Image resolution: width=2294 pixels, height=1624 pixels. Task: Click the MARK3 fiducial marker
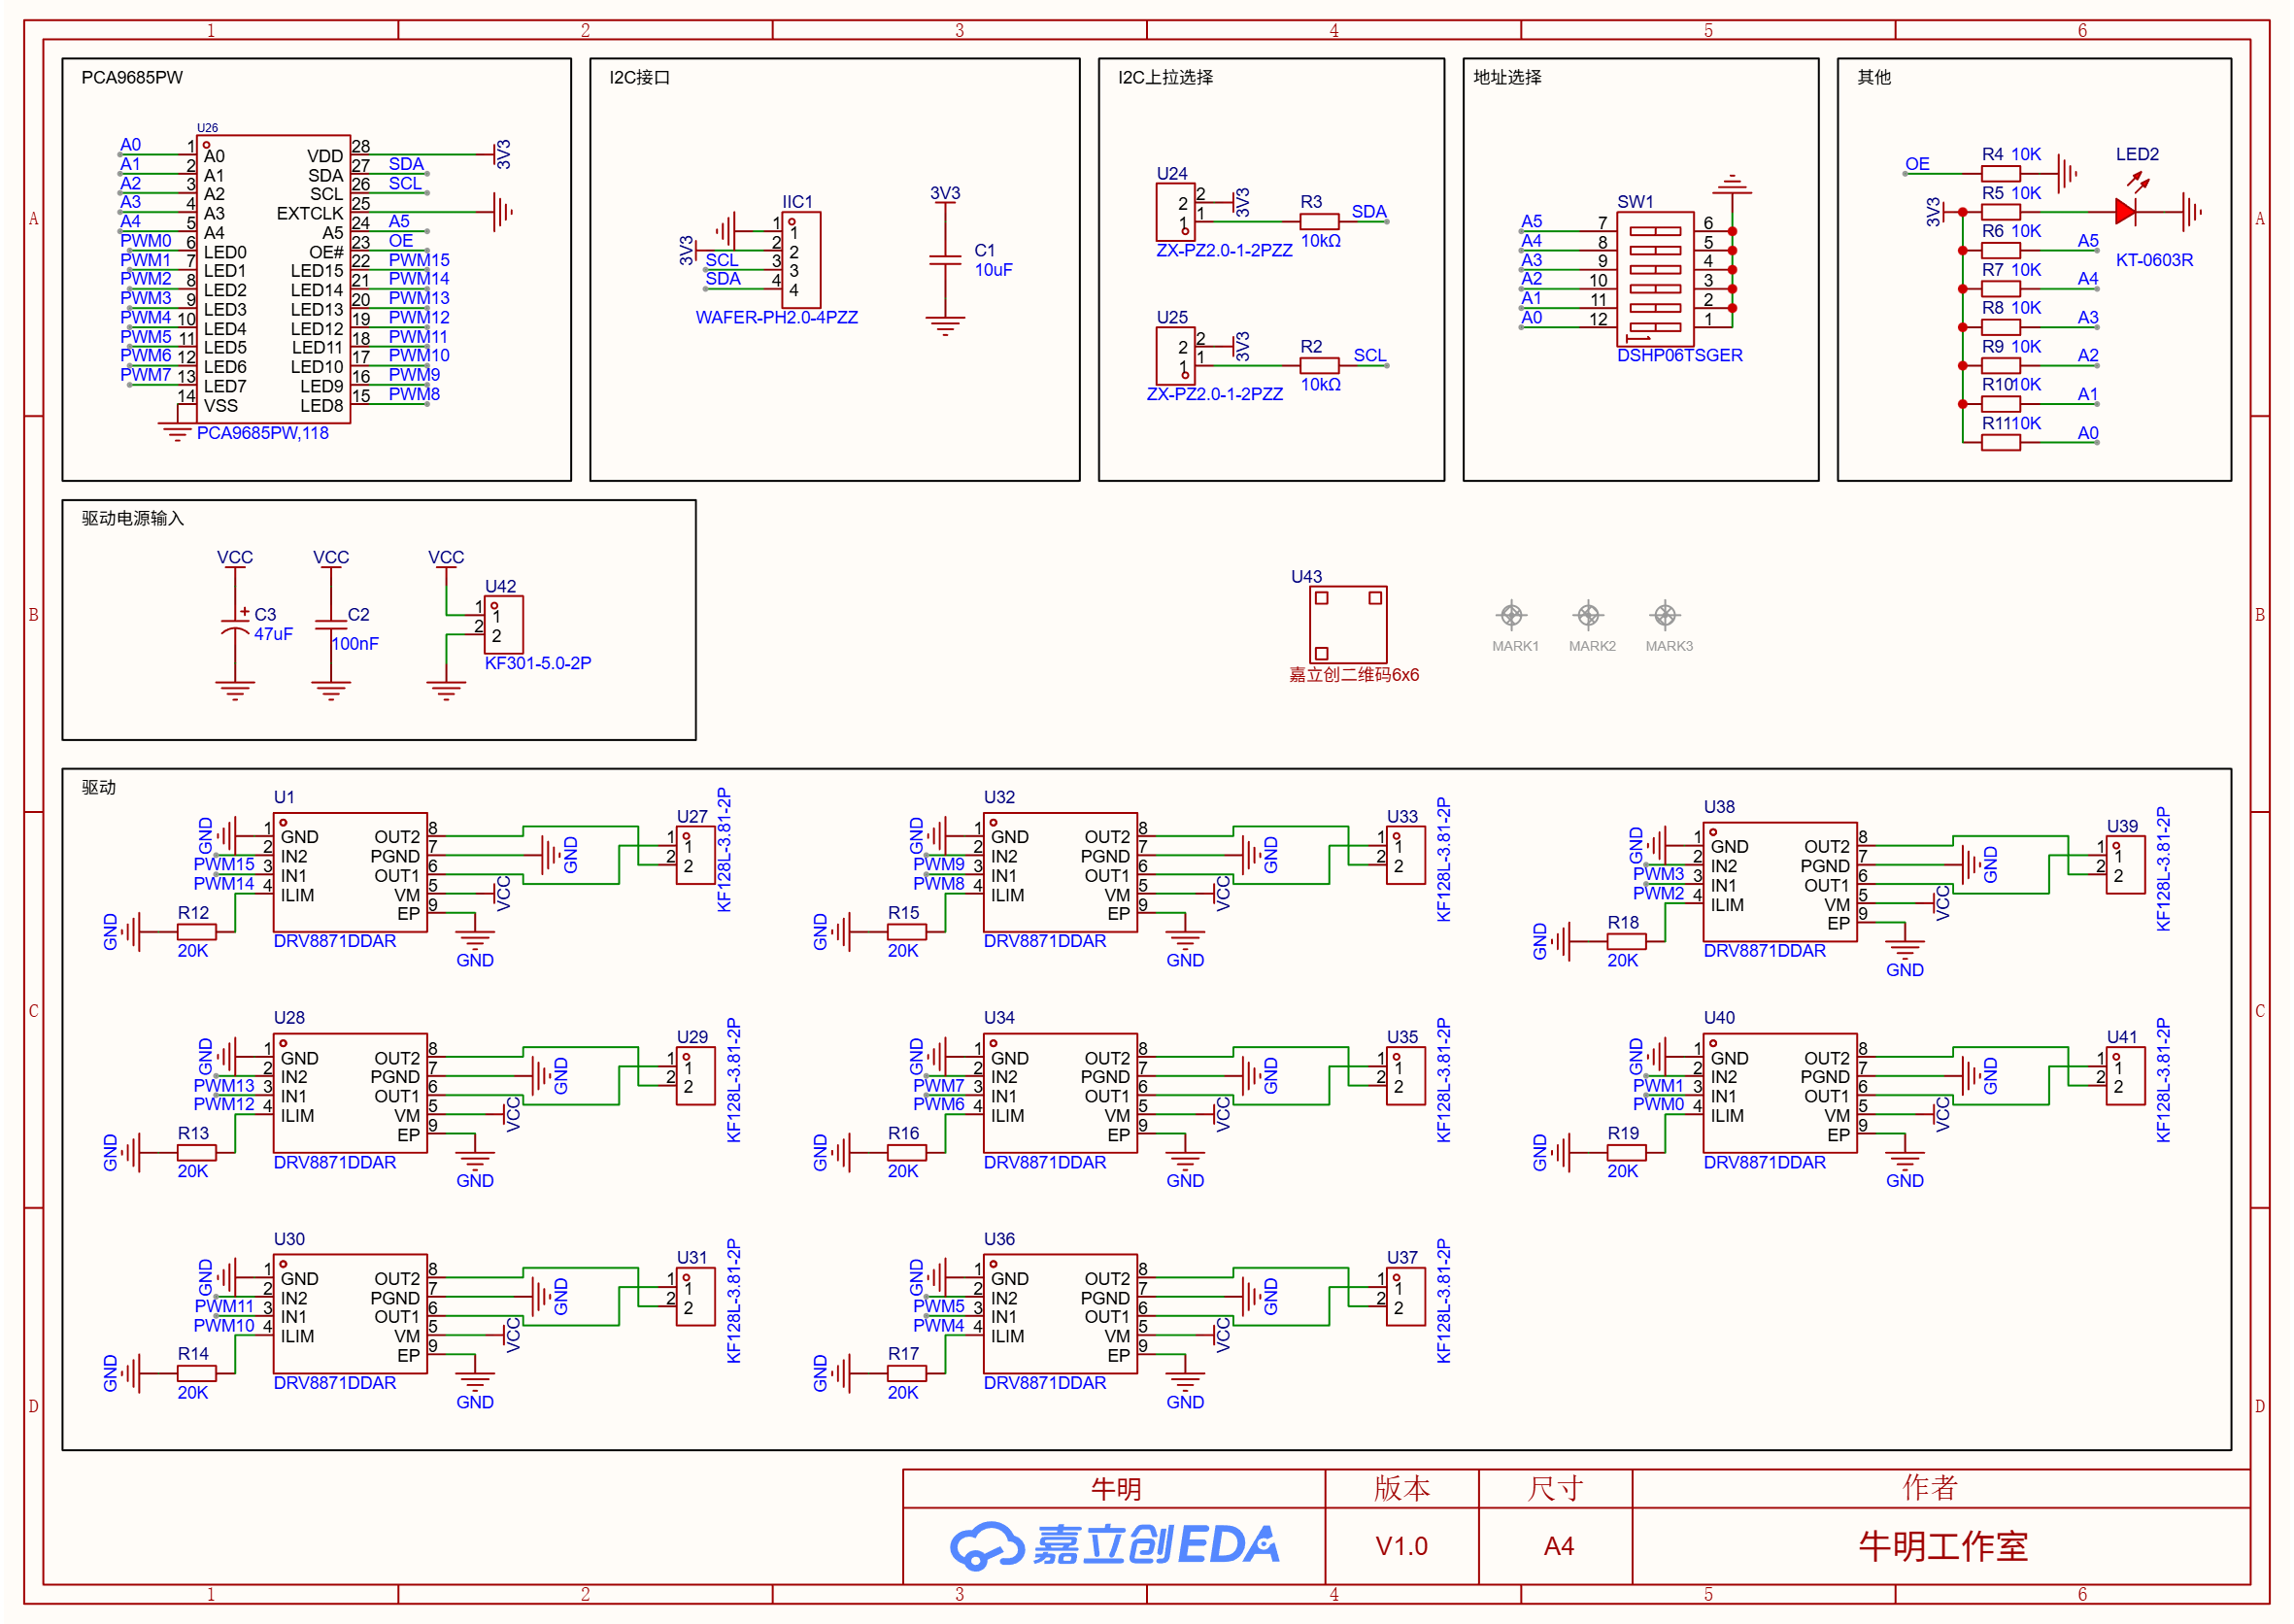pyautogui.click(x=1665, y=614)
